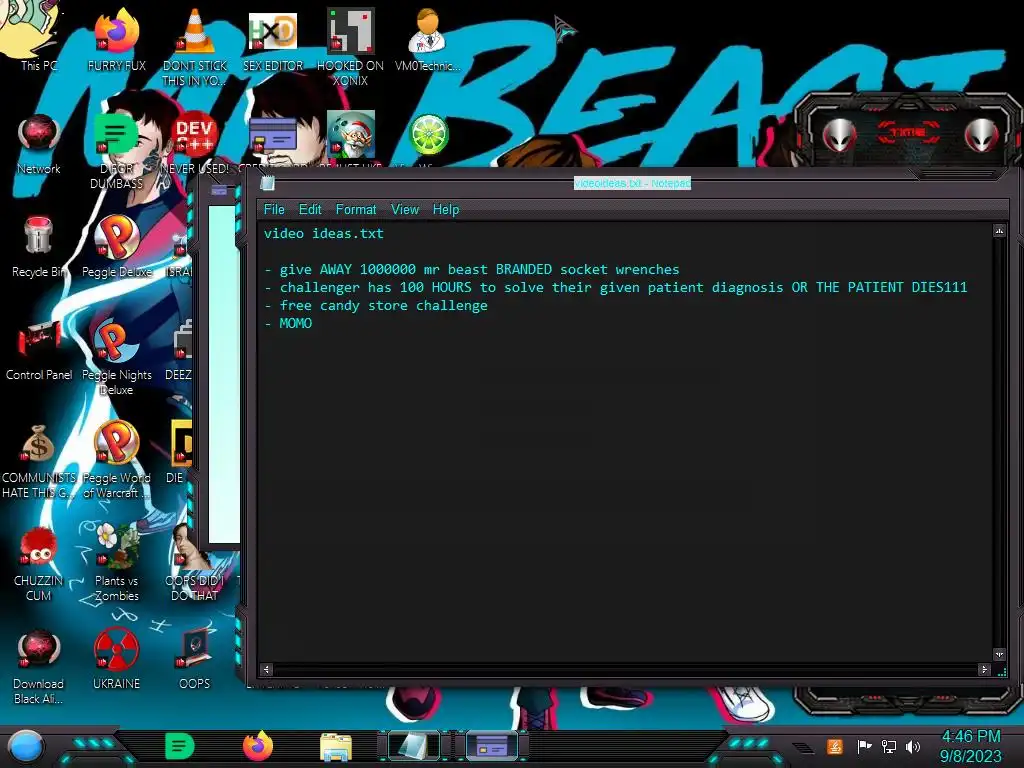
Task: Click the 'MOMO' line in Notepad
Action: click(x=288, y=323)
